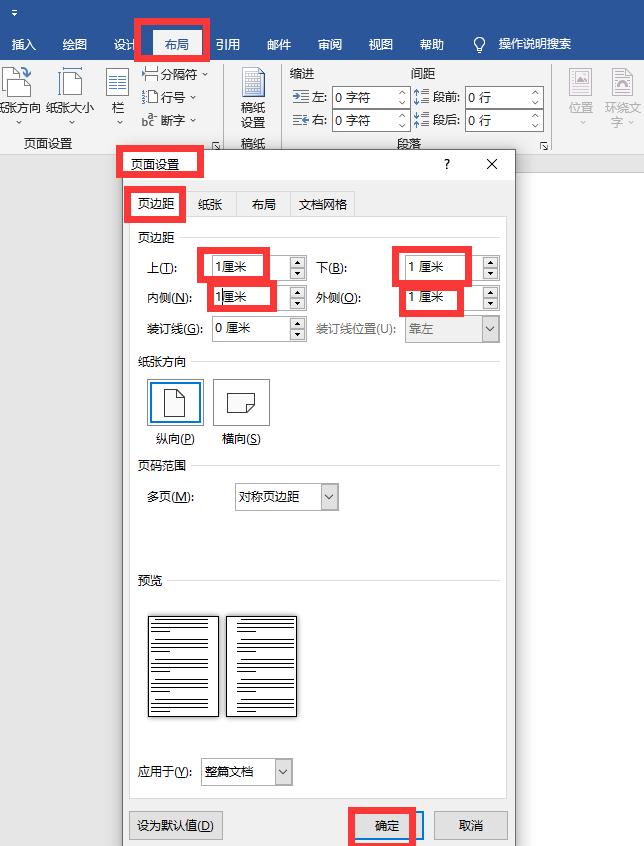Click the 设为默认值(D) button

click(175, 825)
